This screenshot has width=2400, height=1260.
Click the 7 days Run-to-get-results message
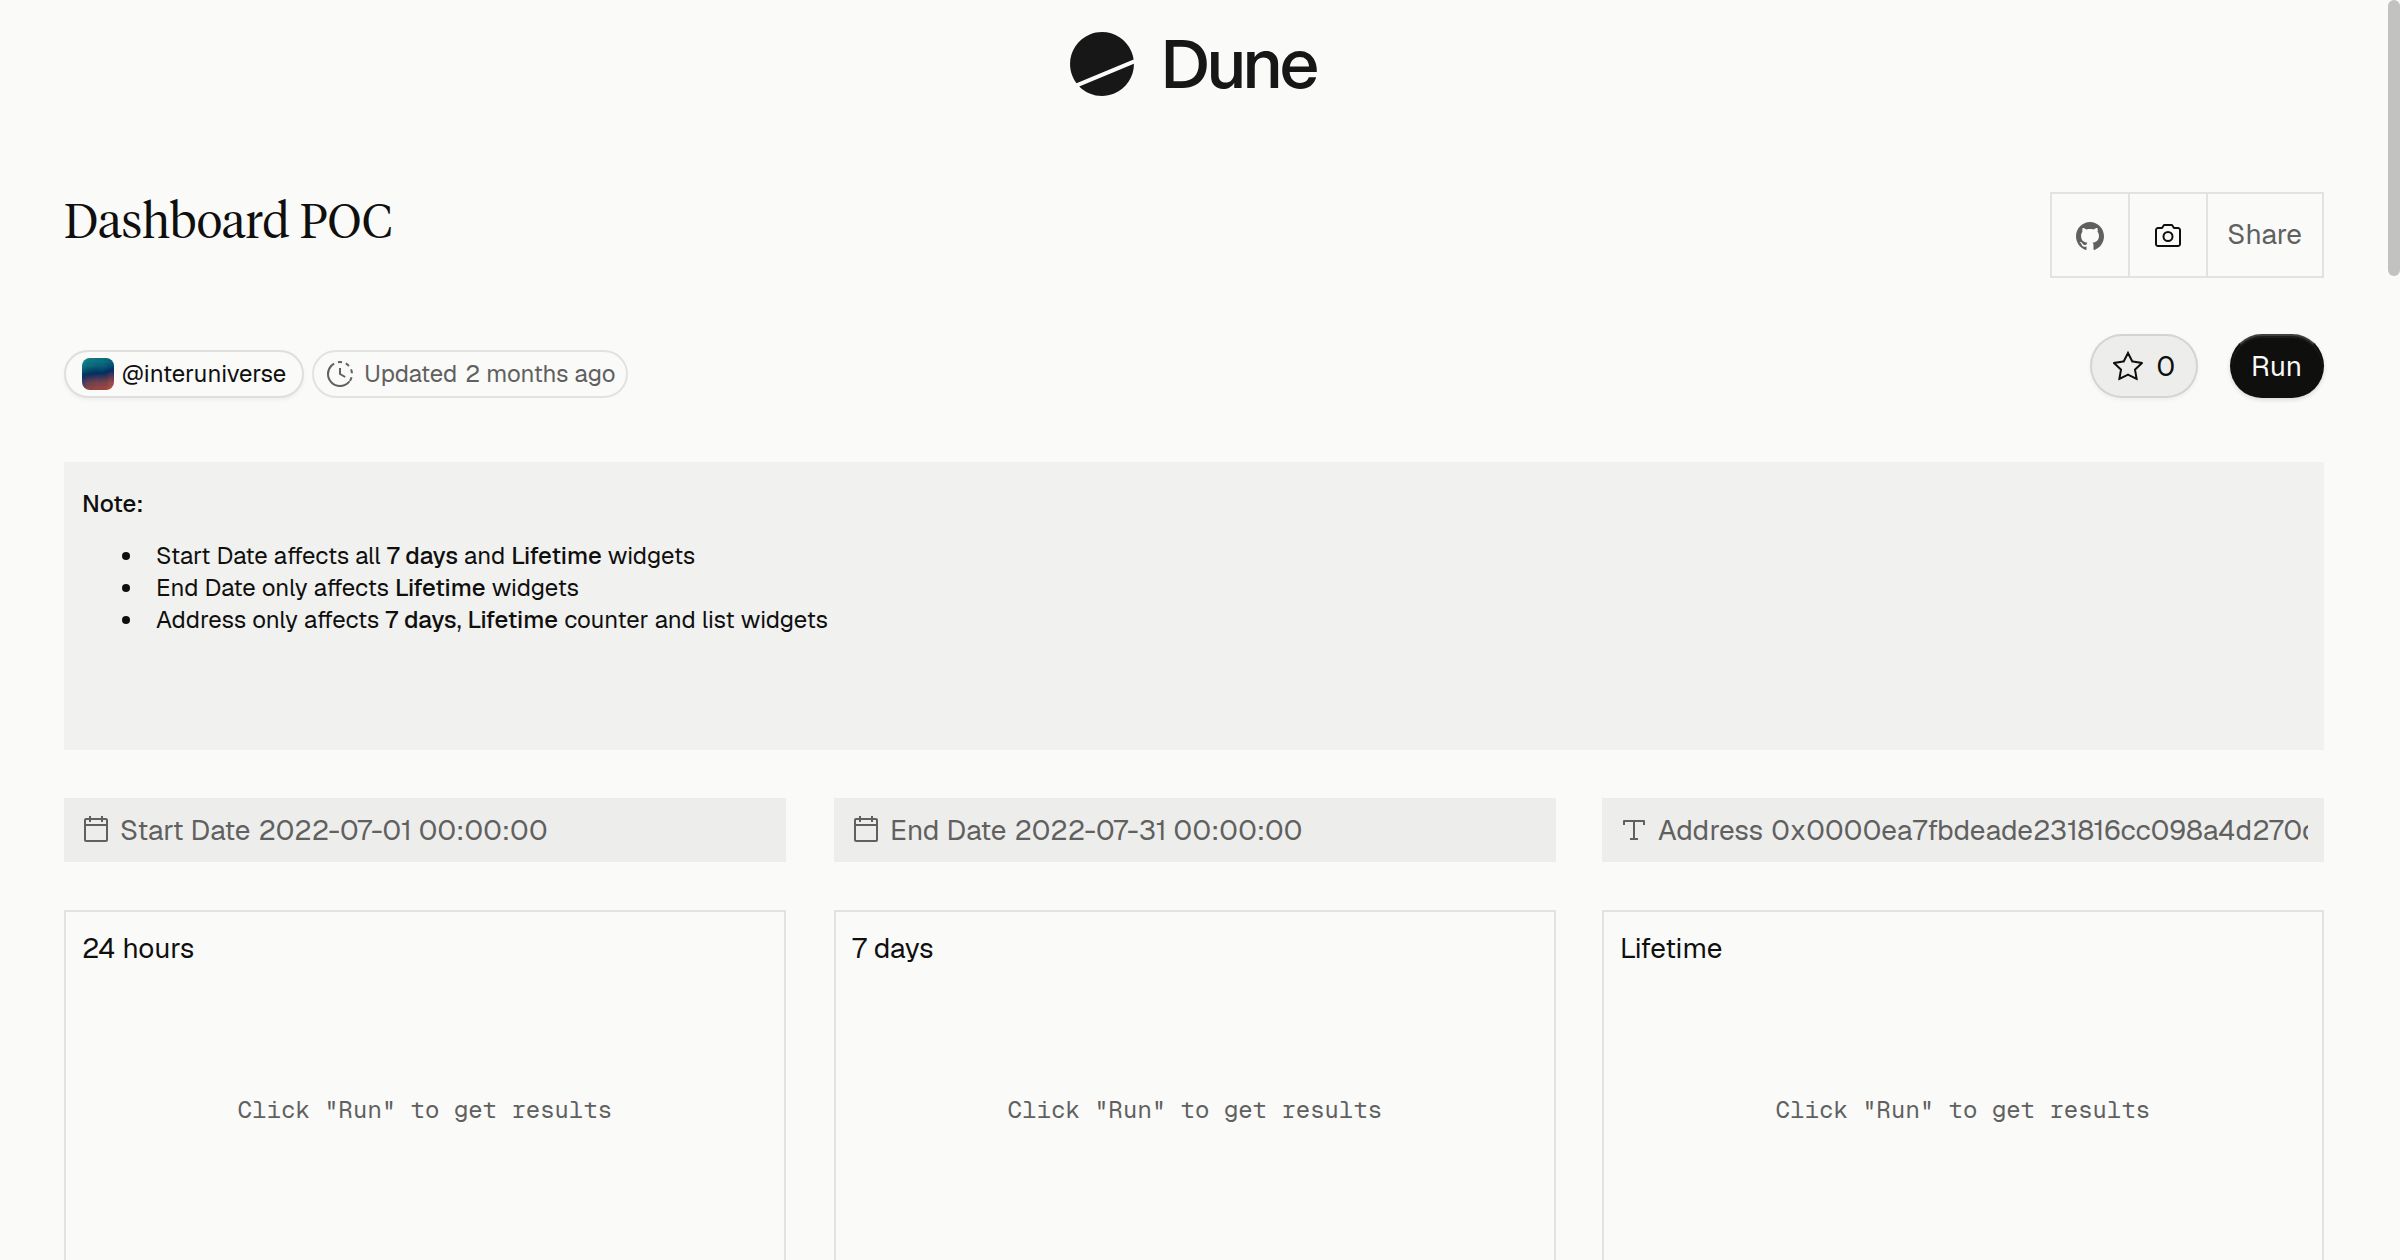tap(1194, 1110)
